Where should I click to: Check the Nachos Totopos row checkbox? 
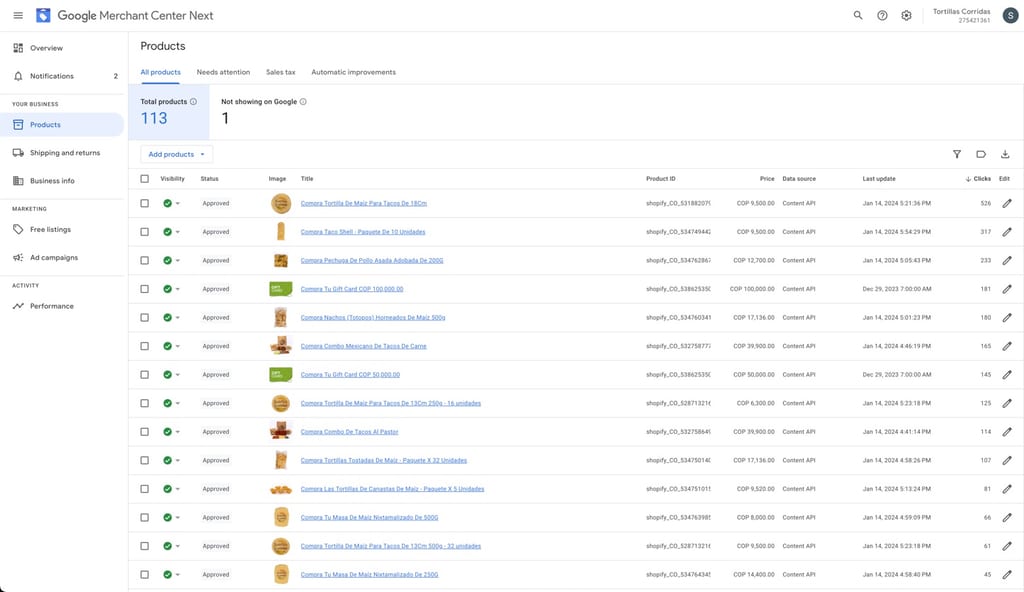click(x=144, y=318)
